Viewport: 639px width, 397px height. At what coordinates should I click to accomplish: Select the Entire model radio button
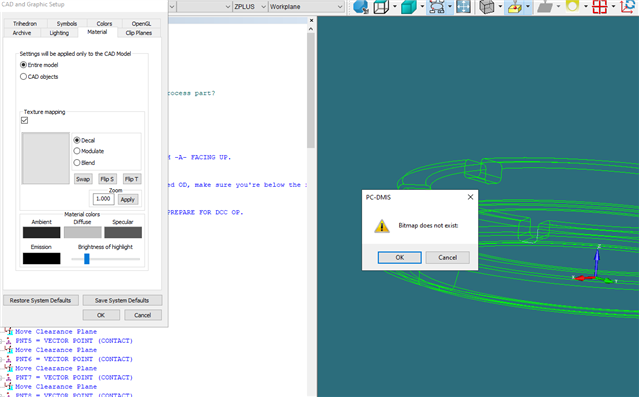pyautogui.click(x=23, y=65)
